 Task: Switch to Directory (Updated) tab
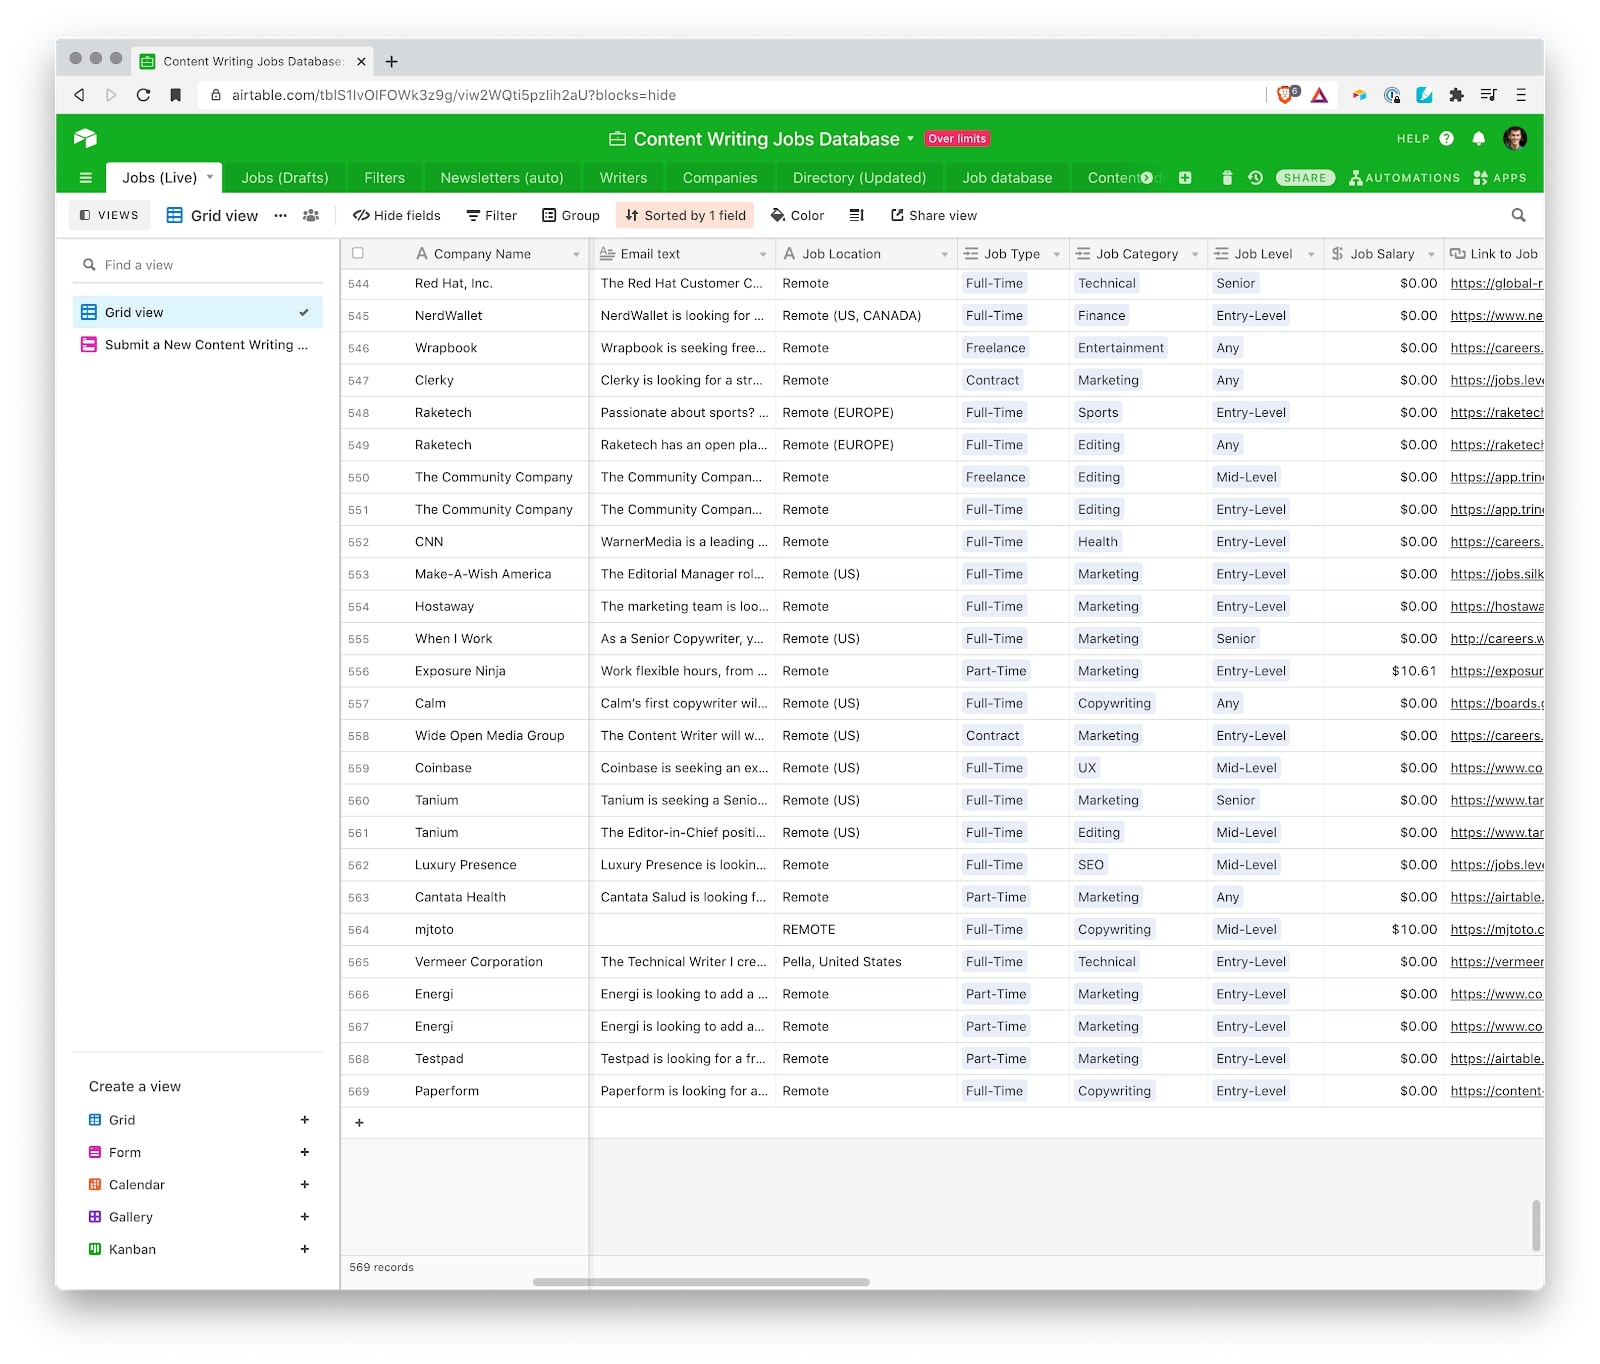click(x=859, y=178)
